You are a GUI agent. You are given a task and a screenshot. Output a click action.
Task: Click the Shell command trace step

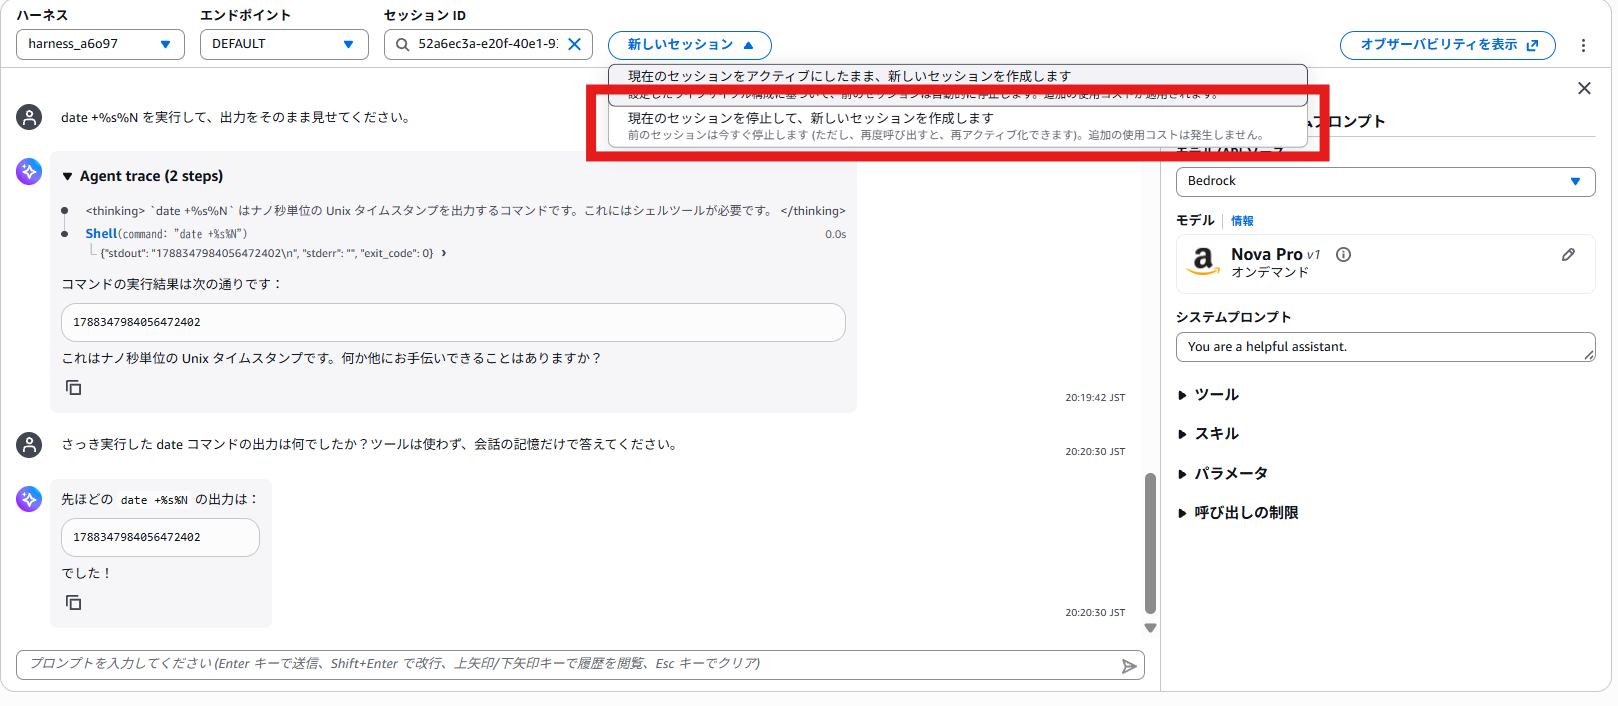click(x=166, y=234)
